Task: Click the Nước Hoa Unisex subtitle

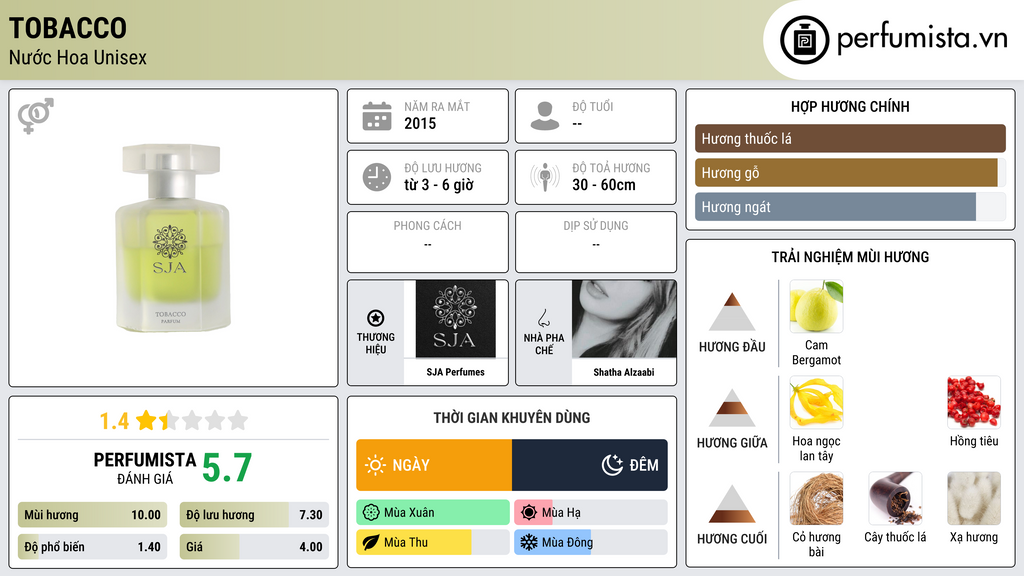Action: [78, 57]
